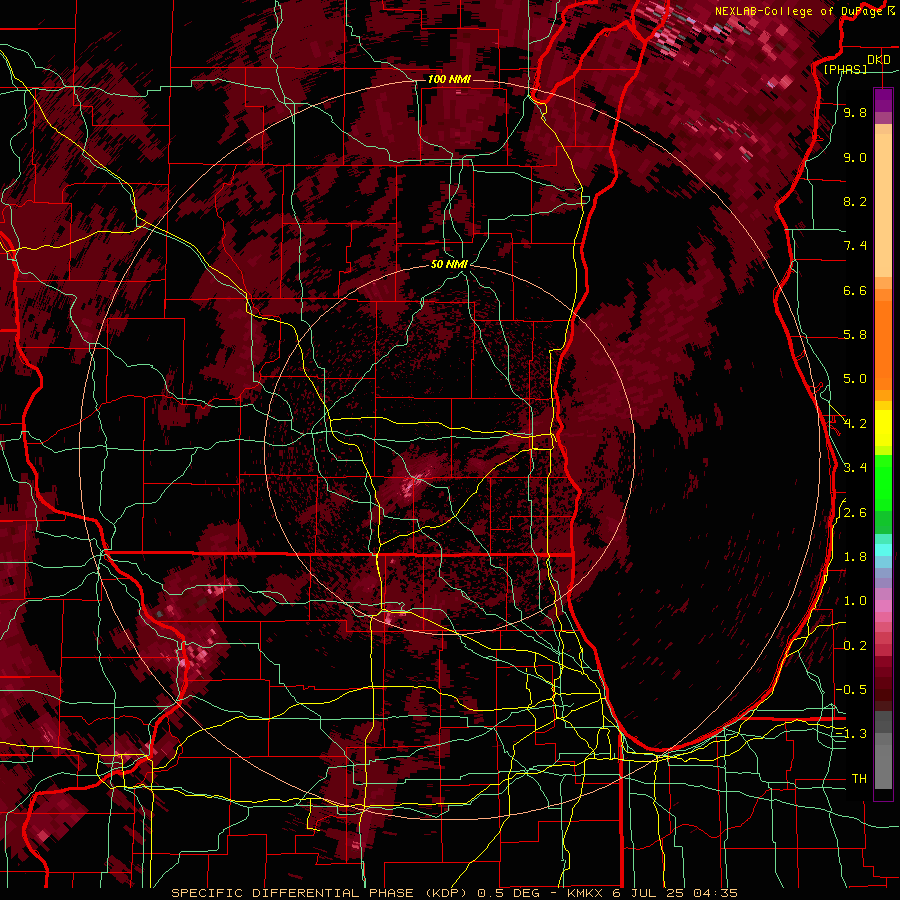Click the yellow segment of the color bar

tap(883, 428)
